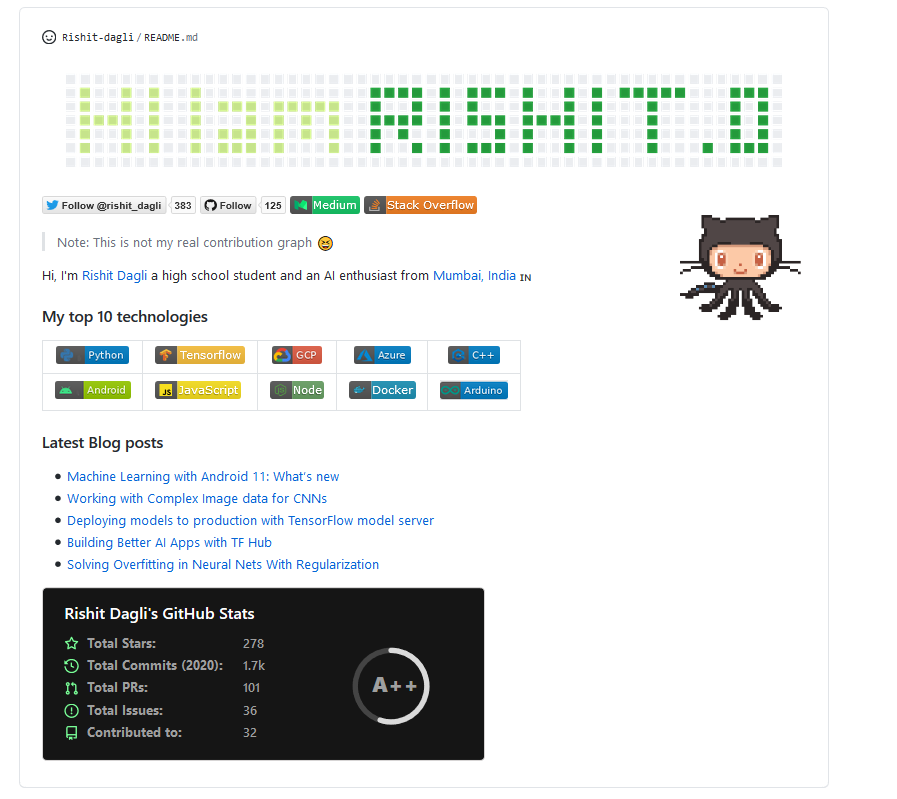Image resolution: width=897 pixels, height=799 pixels.
Task: Click the Python technology badge
Action: pos(92,355)
